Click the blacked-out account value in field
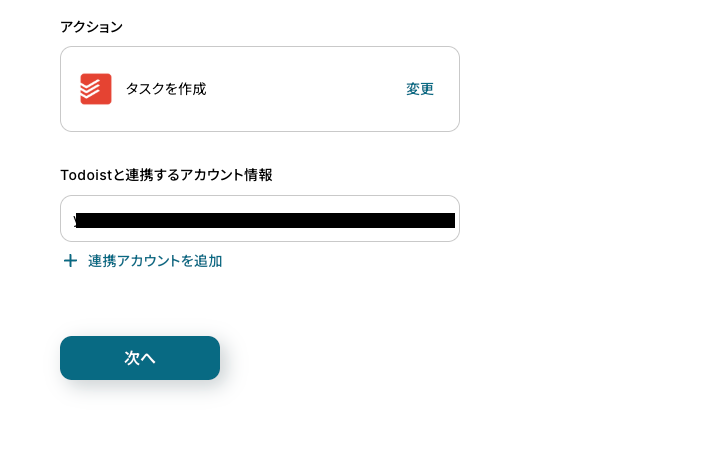716x450 pixels. (x=265, y=220)
